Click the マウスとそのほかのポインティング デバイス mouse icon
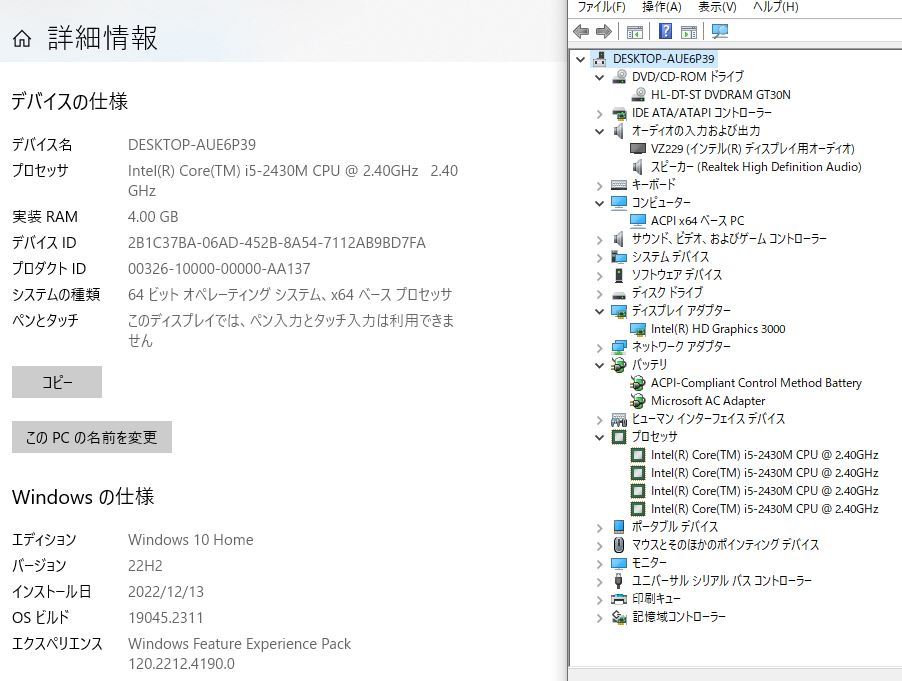Screen dimensions: 902x681 tap(619, 545)
